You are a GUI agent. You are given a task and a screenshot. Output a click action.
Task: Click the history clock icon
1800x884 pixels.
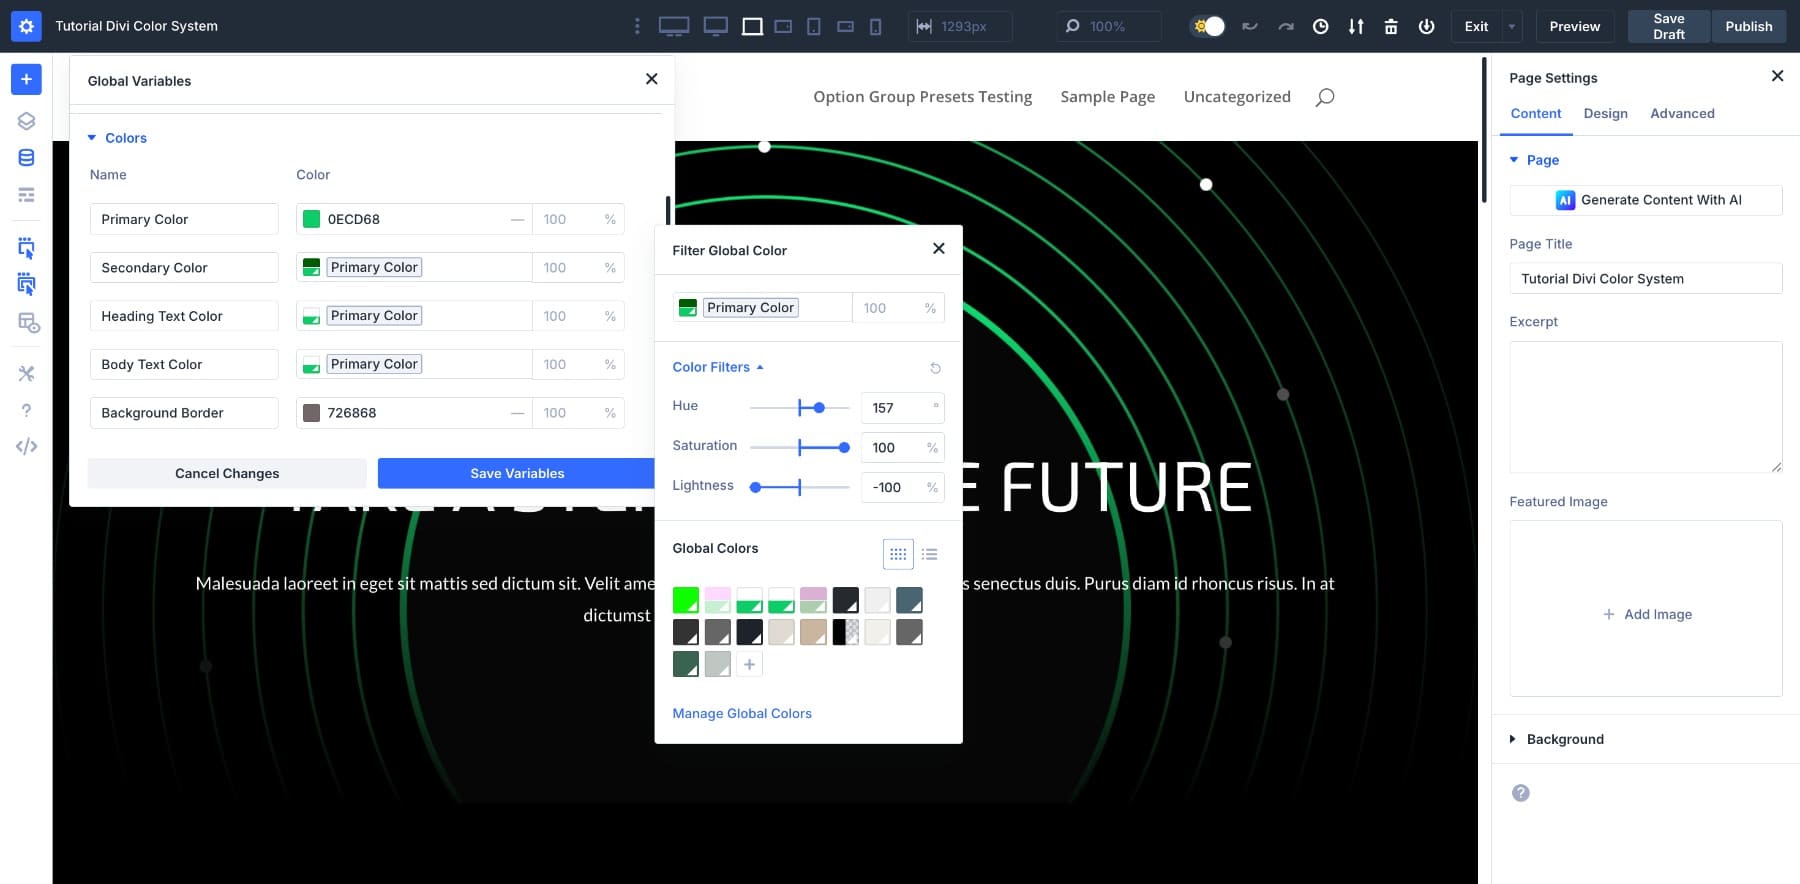pyautogui.click(x=1320, y=27)
